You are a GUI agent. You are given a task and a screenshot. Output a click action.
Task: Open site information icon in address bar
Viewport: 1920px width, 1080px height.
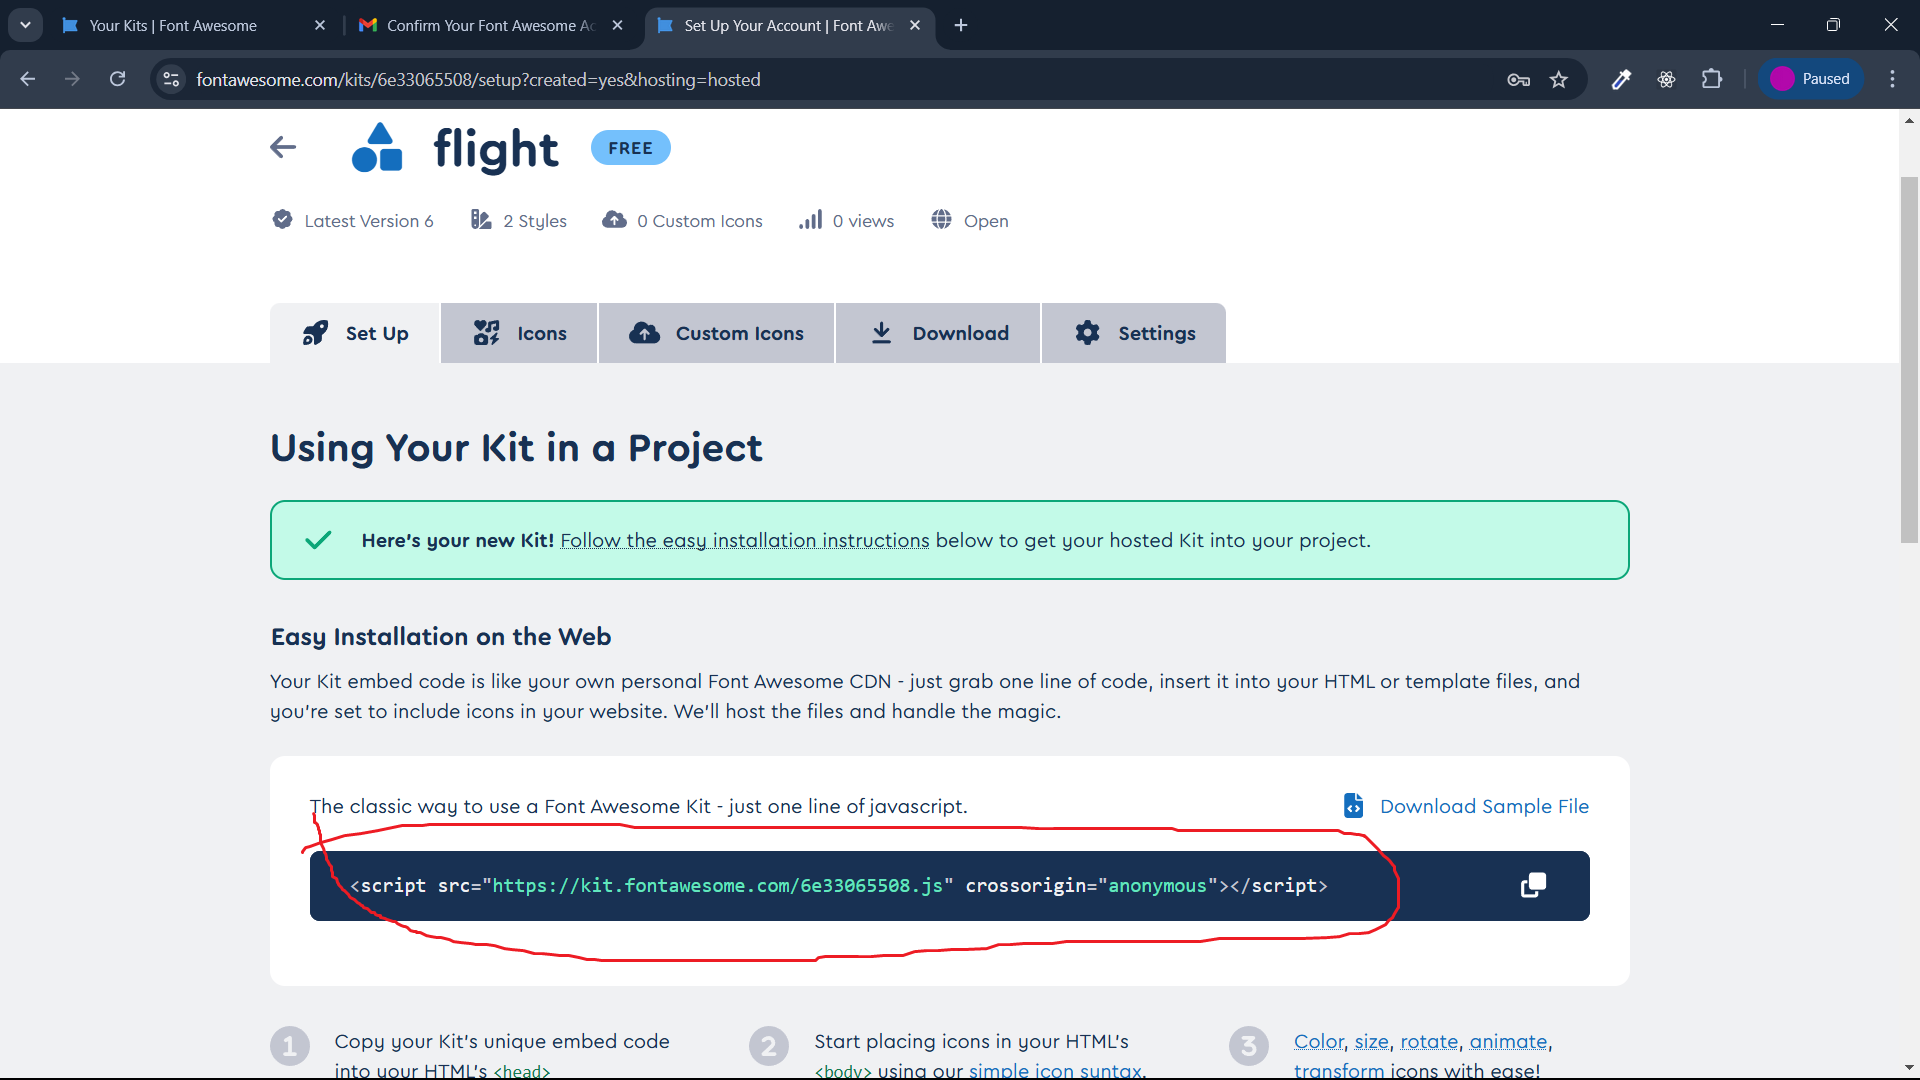pos(172,79)
